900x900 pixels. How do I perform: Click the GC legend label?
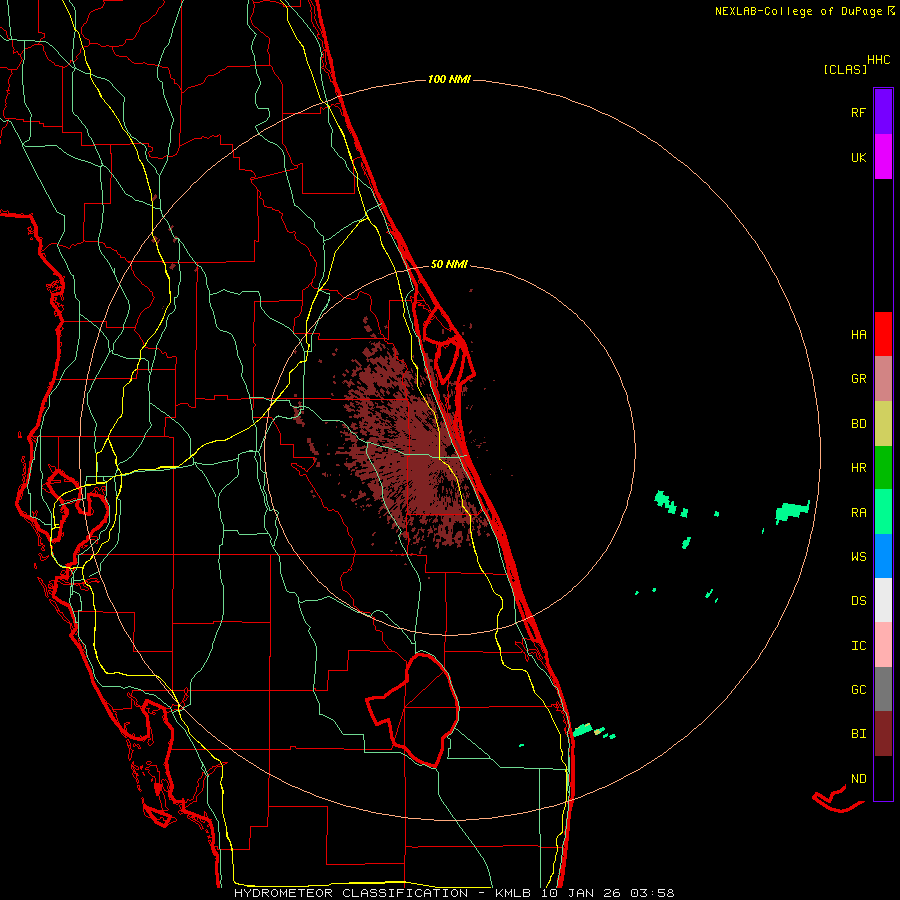point(858,690)
